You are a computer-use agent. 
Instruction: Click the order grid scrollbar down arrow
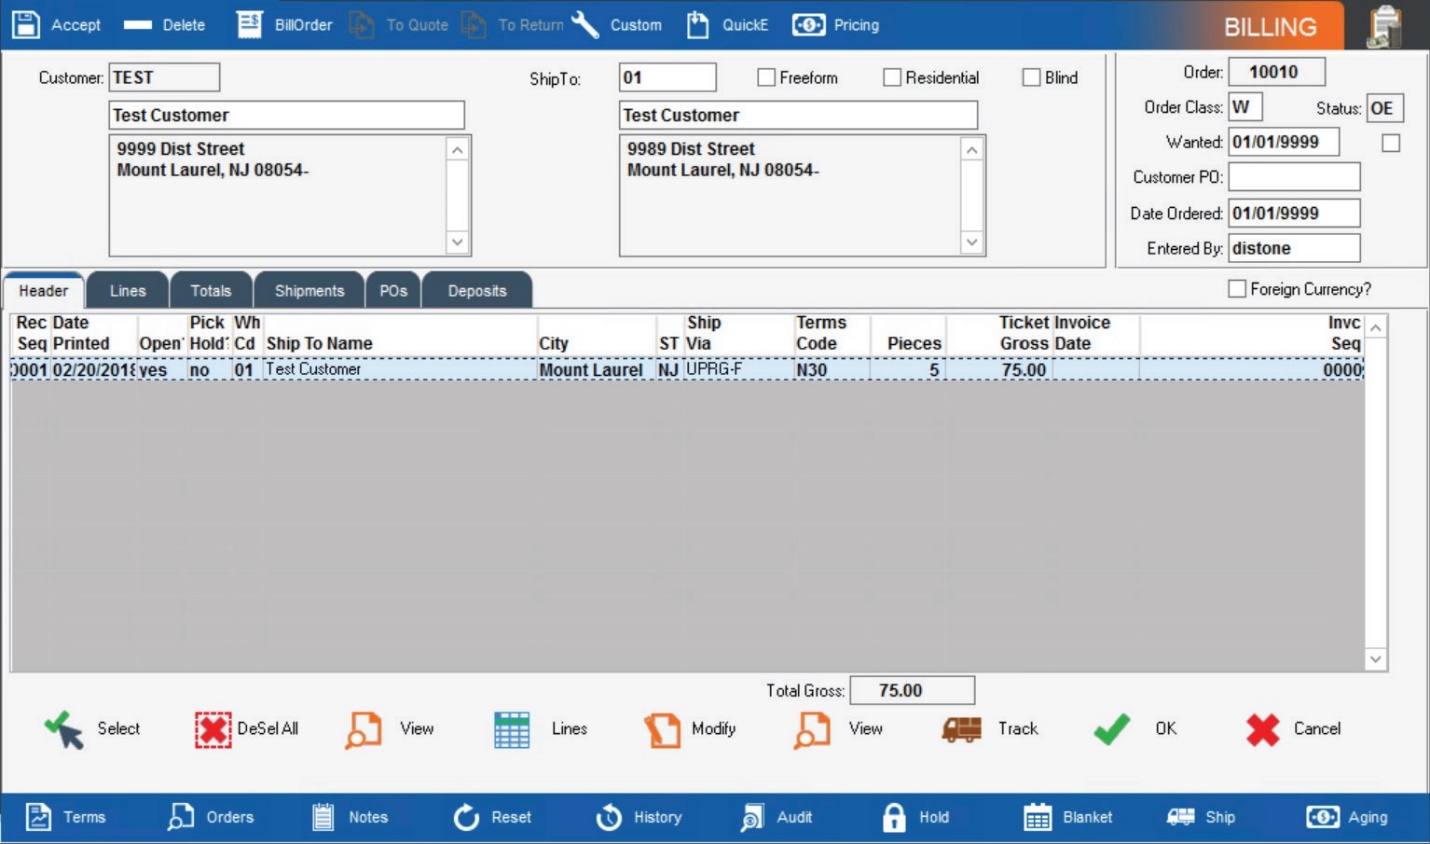(1375, 658)
